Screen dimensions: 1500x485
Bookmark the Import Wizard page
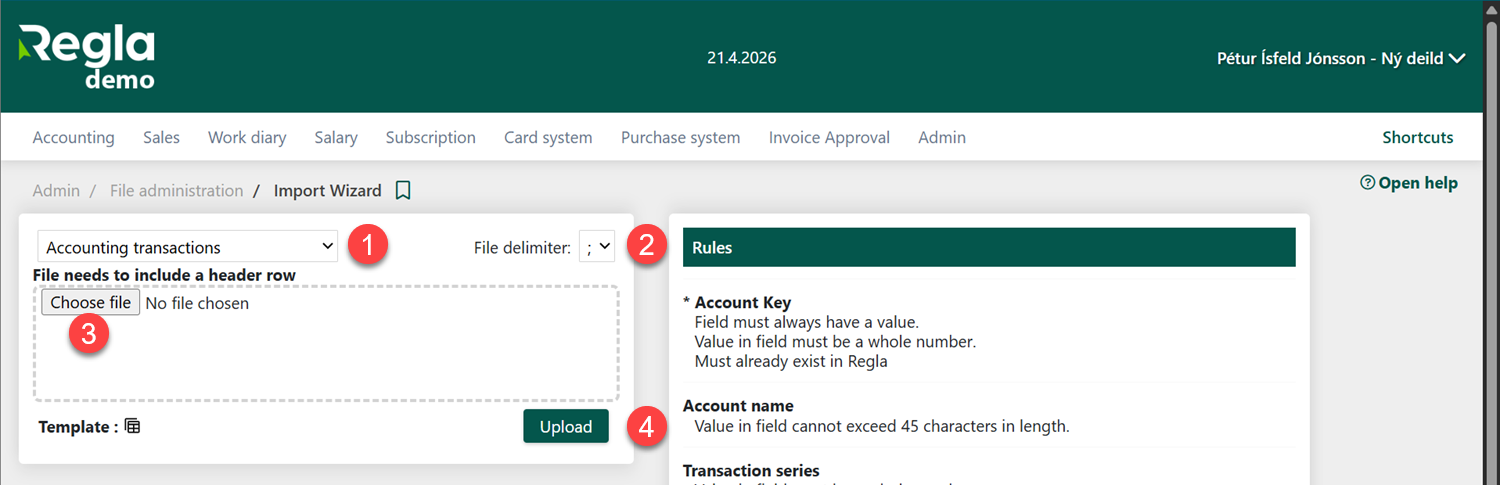403,190
